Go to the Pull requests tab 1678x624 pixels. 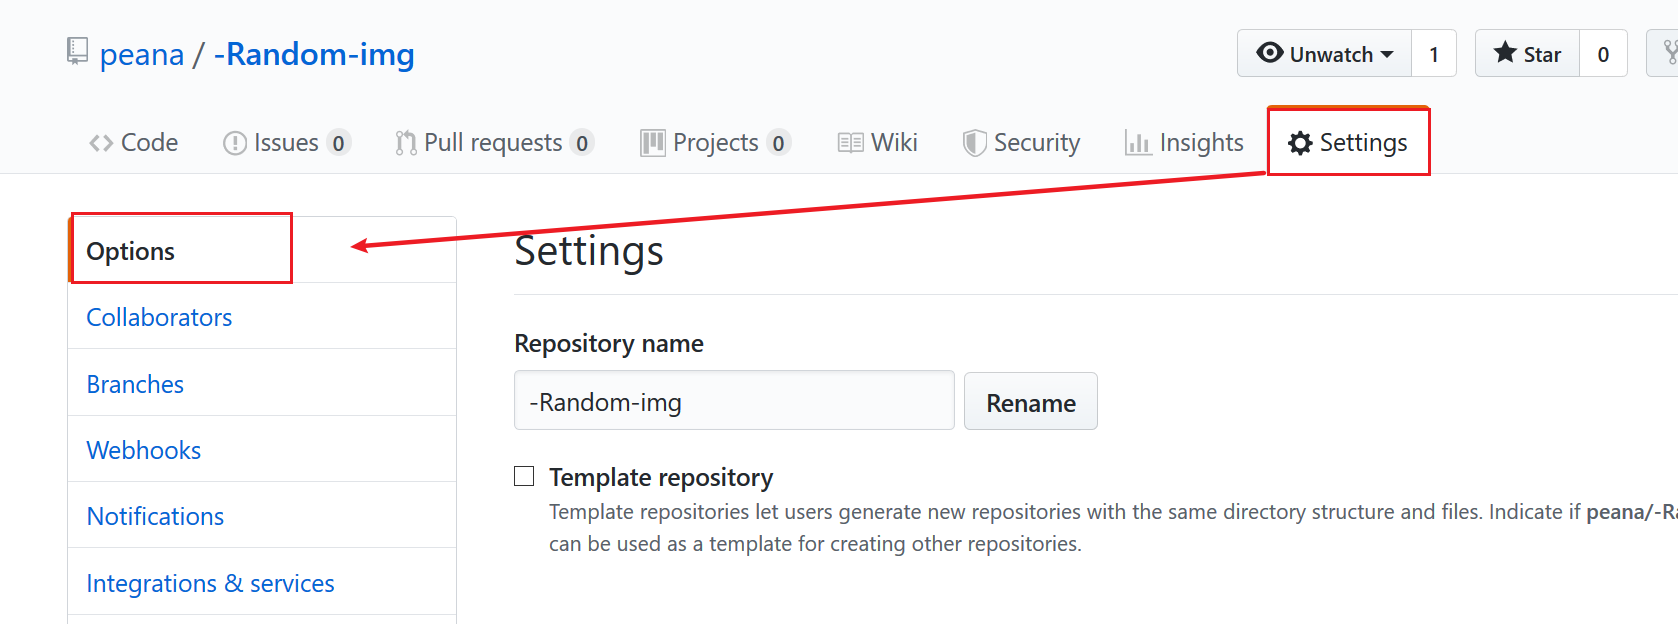(494, 143)
